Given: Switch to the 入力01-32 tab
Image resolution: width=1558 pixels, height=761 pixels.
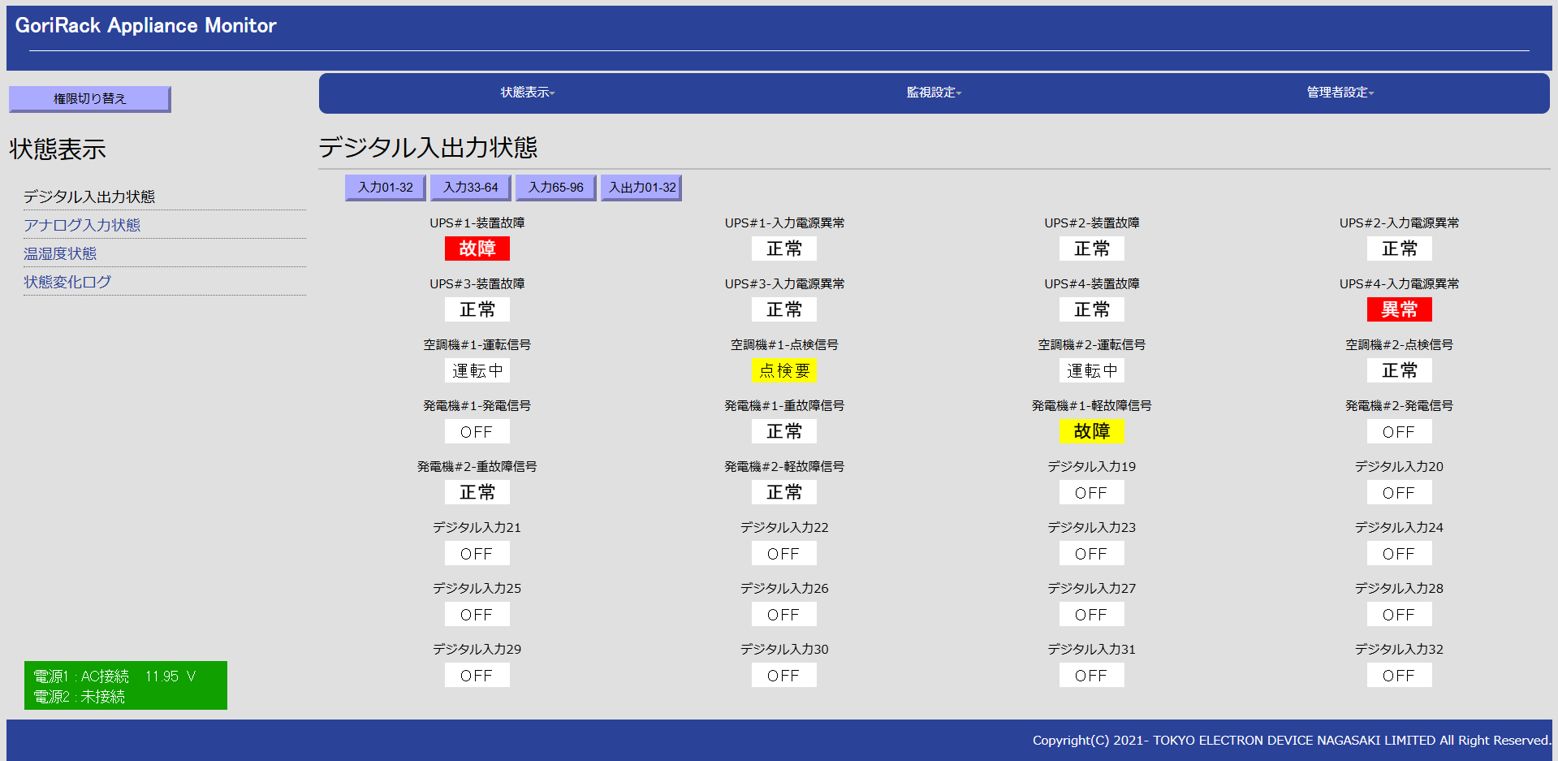Looking at the screenshot, I should [385, 188].
